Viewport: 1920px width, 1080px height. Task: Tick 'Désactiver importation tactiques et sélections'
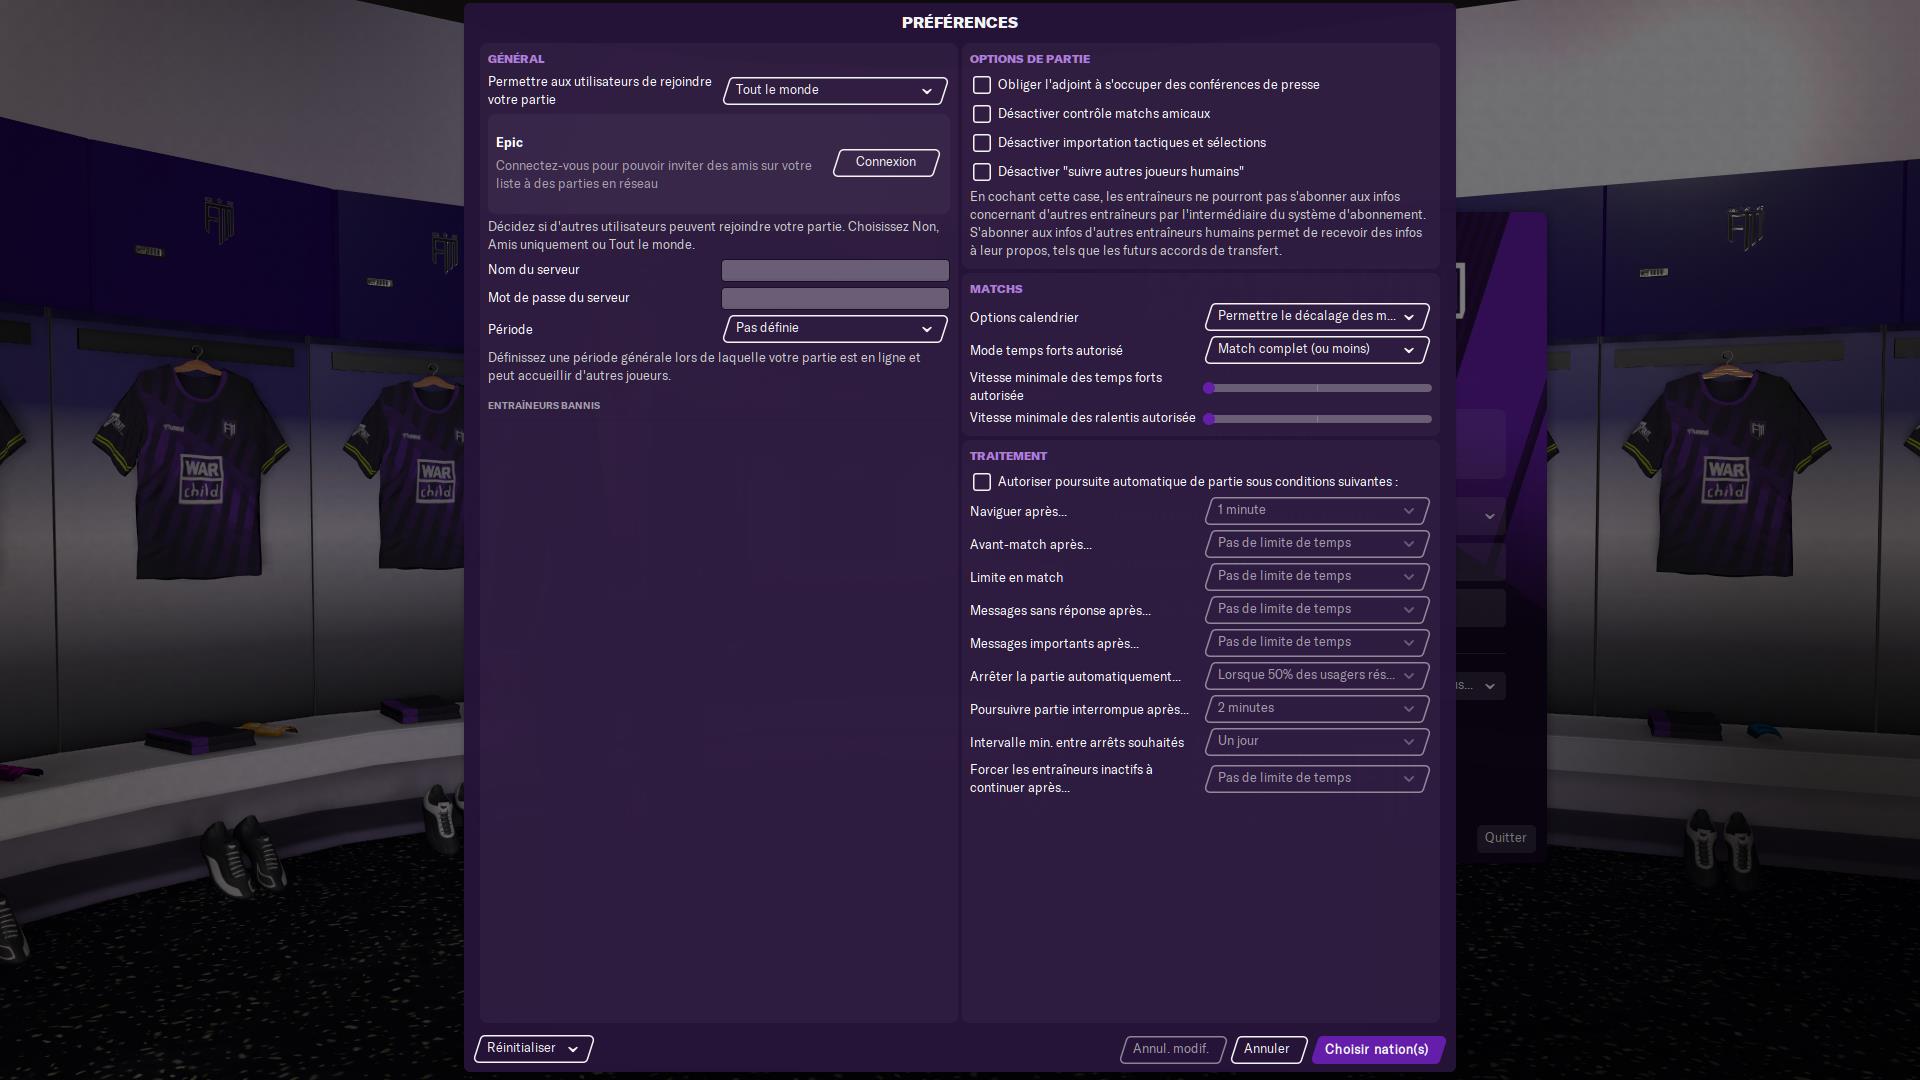pyautogui.click(x=982, y=143)
